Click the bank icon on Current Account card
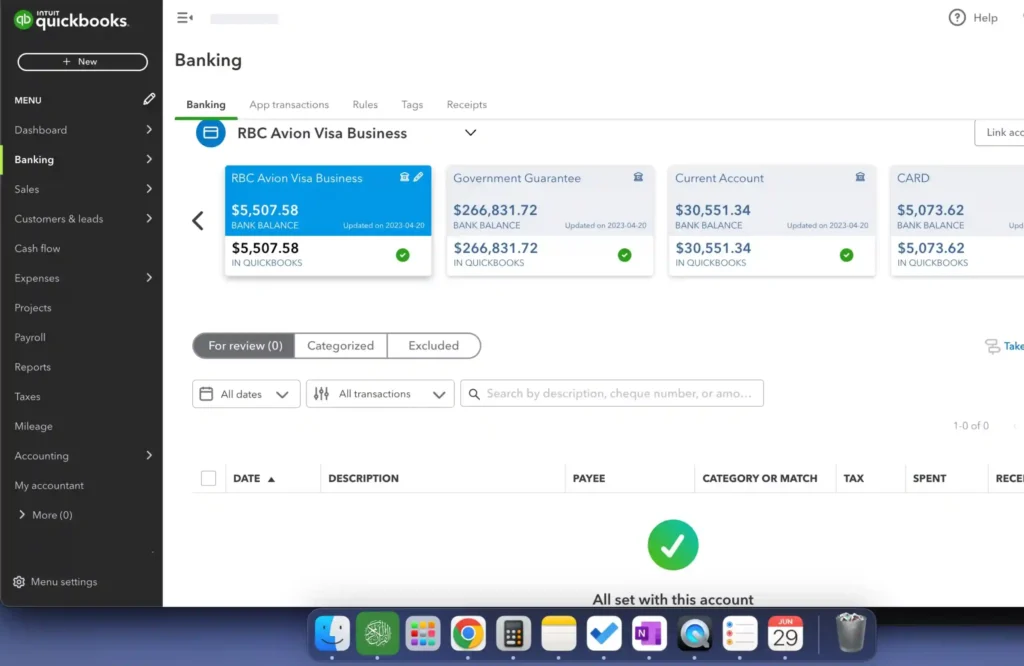Image resolution: width=1024 pixels, height=666 pixels. tap(860, 177)
